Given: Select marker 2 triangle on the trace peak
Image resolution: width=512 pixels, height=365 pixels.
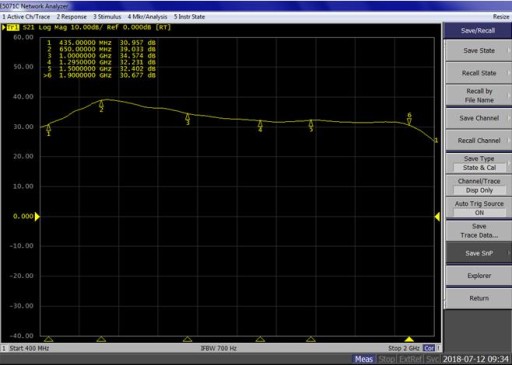Looking at the screenshot, I should pos(101,104).
